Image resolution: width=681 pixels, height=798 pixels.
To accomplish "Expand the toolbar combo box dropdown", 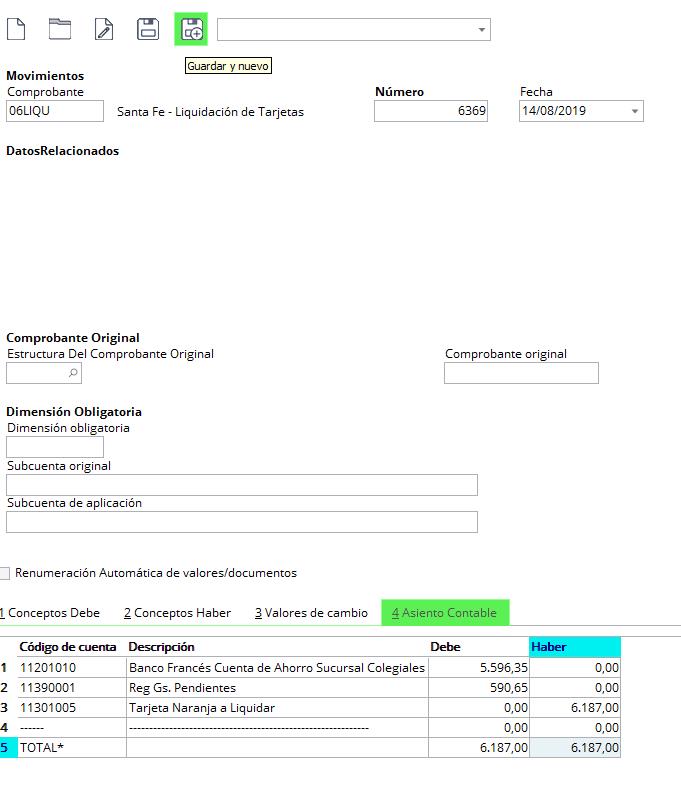I will pyautogui.click(x=482, y=30).
